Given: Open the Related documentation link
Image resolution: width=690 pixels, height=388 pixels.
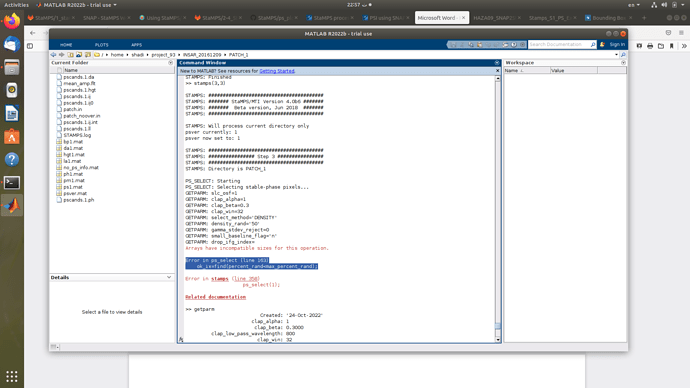Looking at the screenshot, I should [x=216, y=297].
